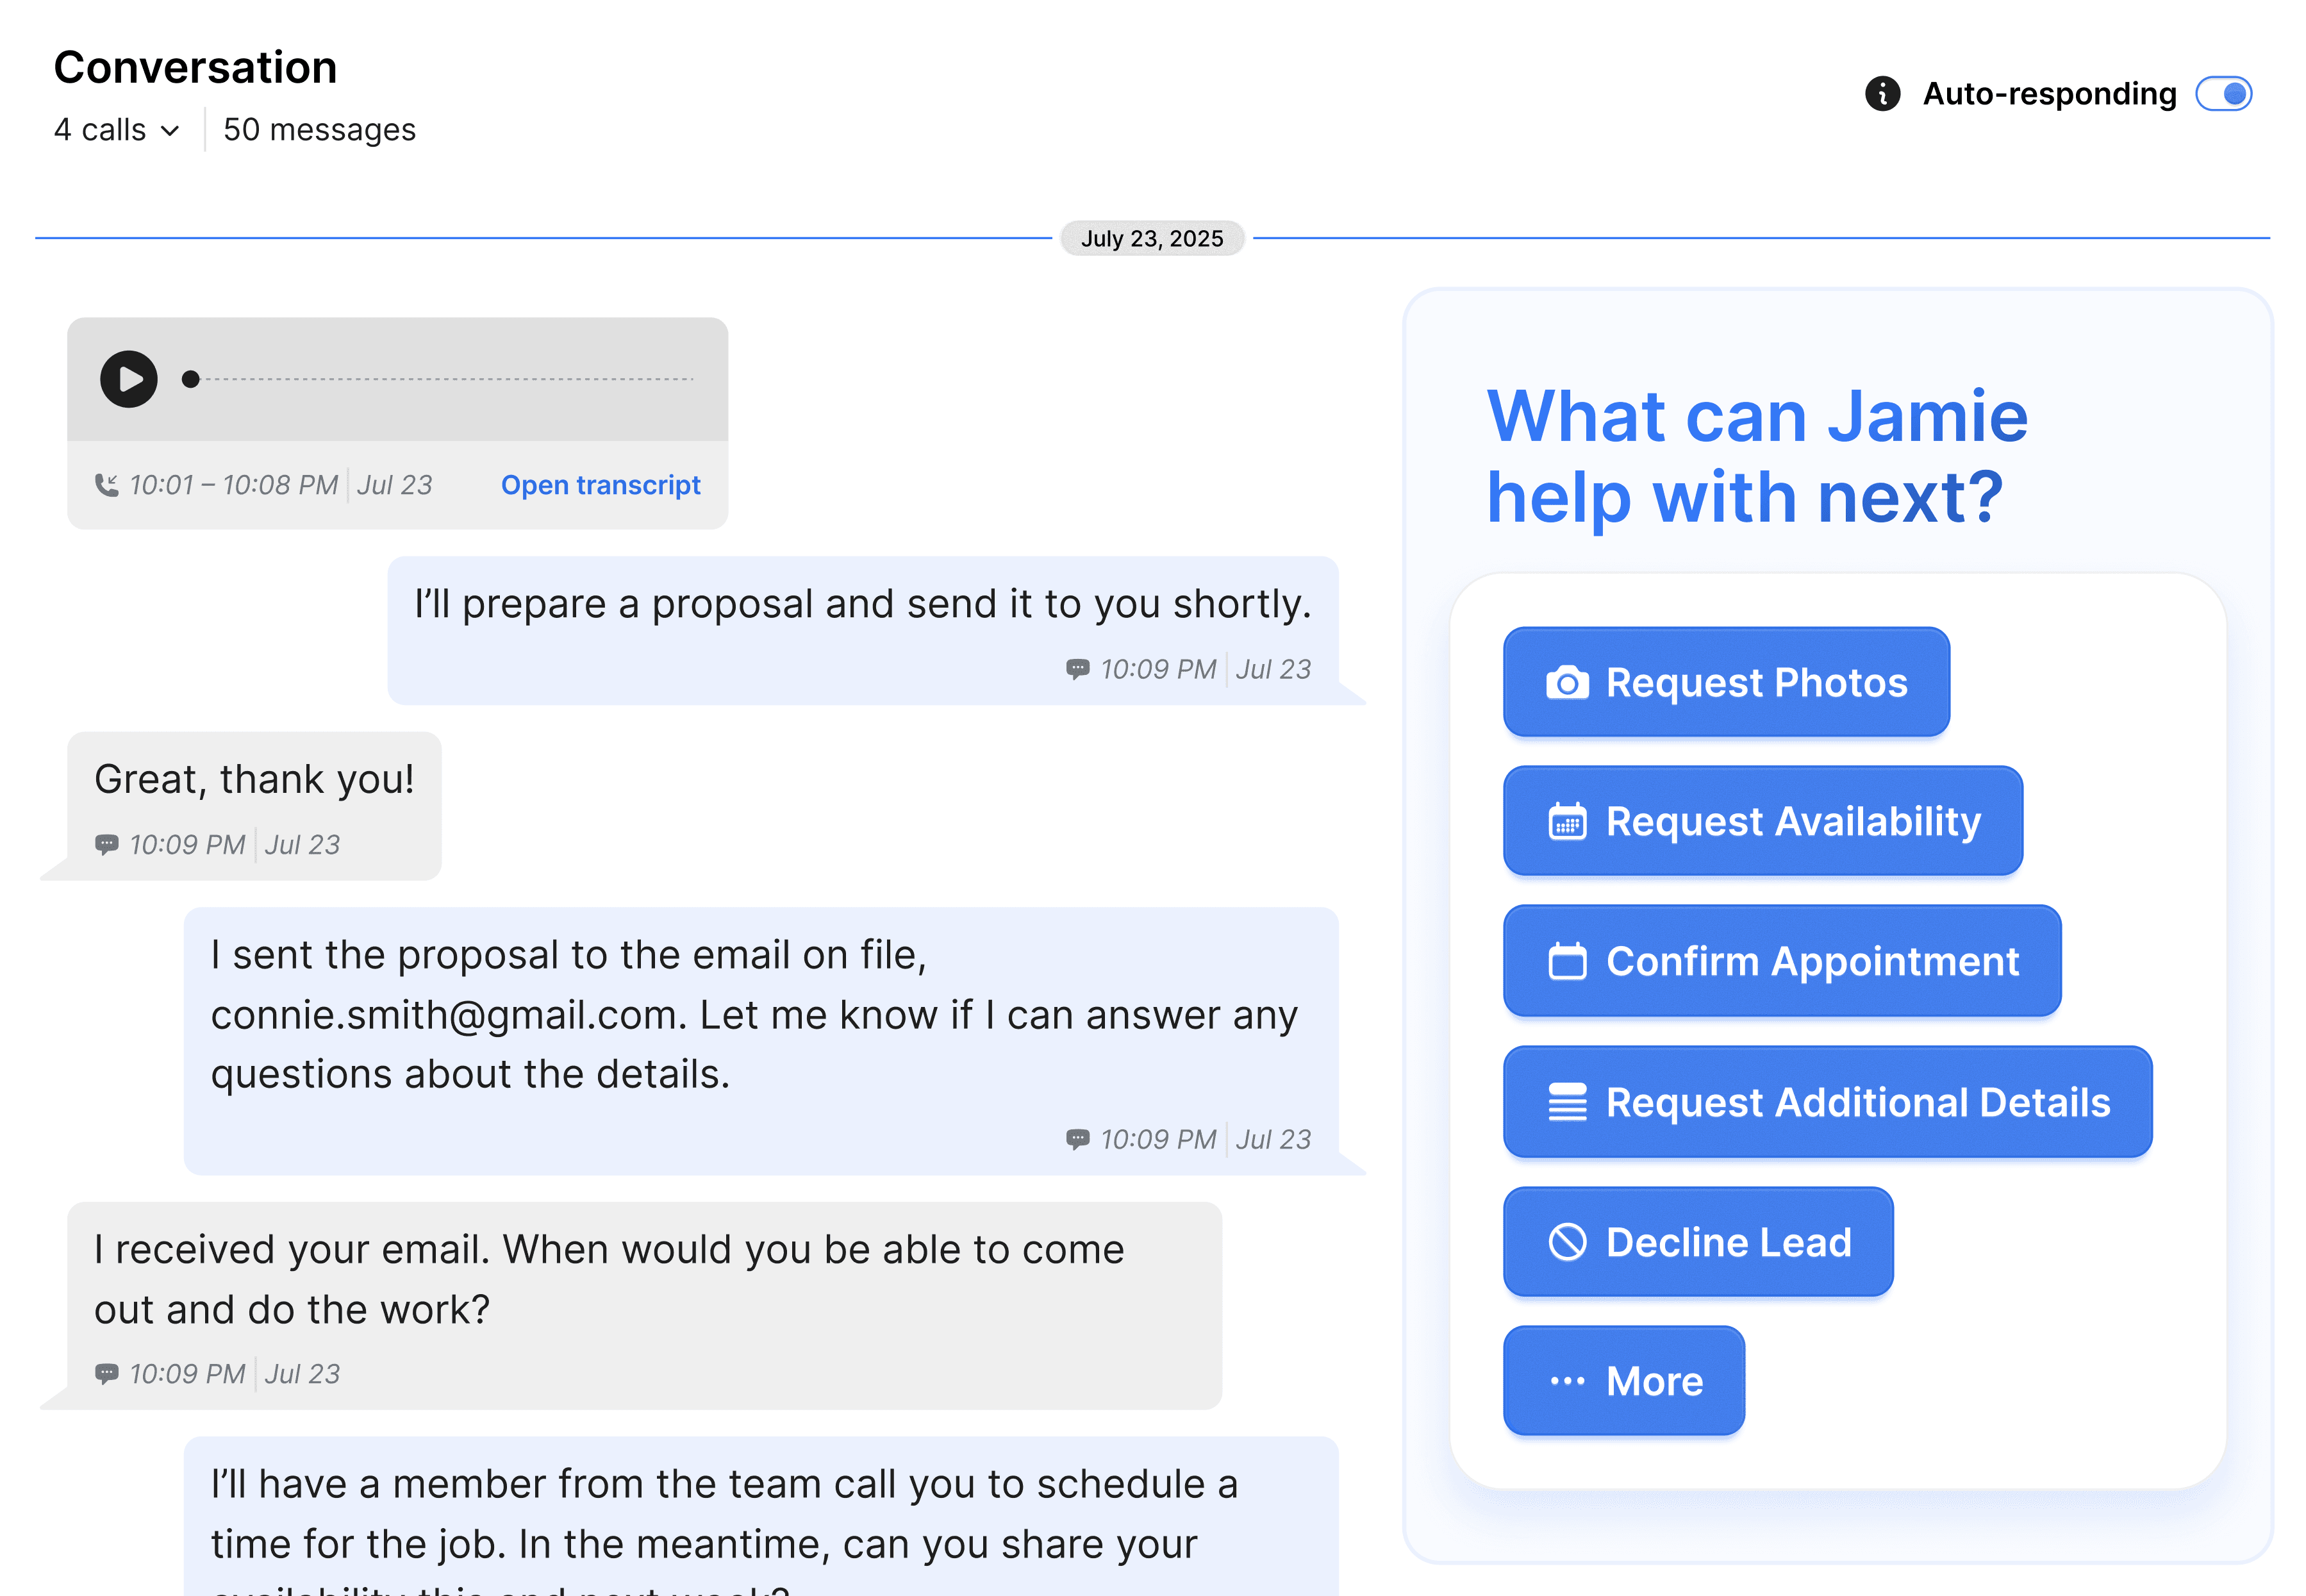Click the prohibited icon on Decline Lead
Image resolution: width=2306 pixels, height=1596 pixels.
pos(1567,1242)
